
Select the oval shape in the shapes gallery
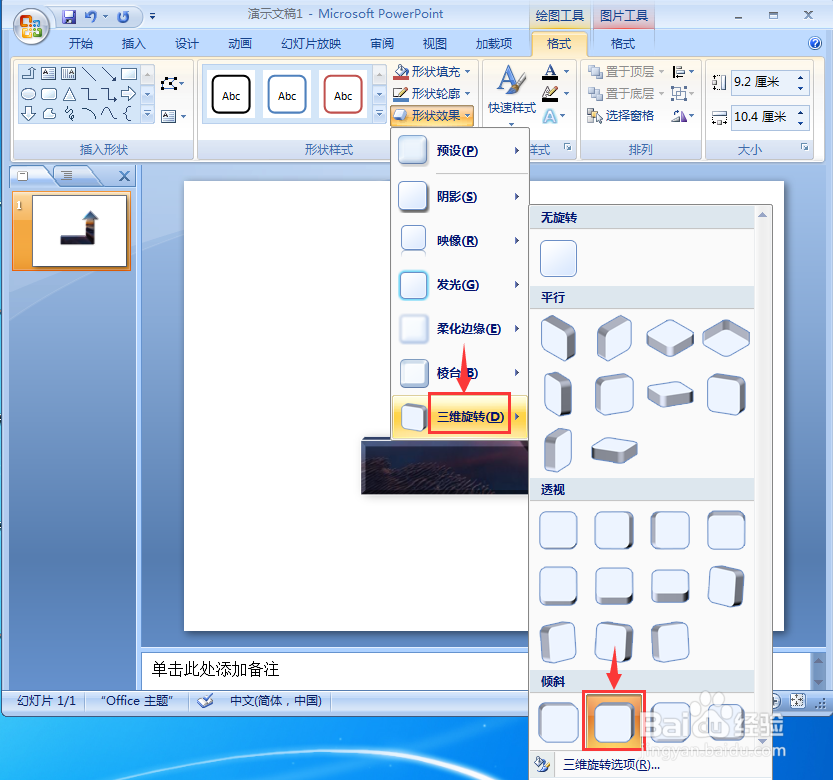(x=28, y=95)
